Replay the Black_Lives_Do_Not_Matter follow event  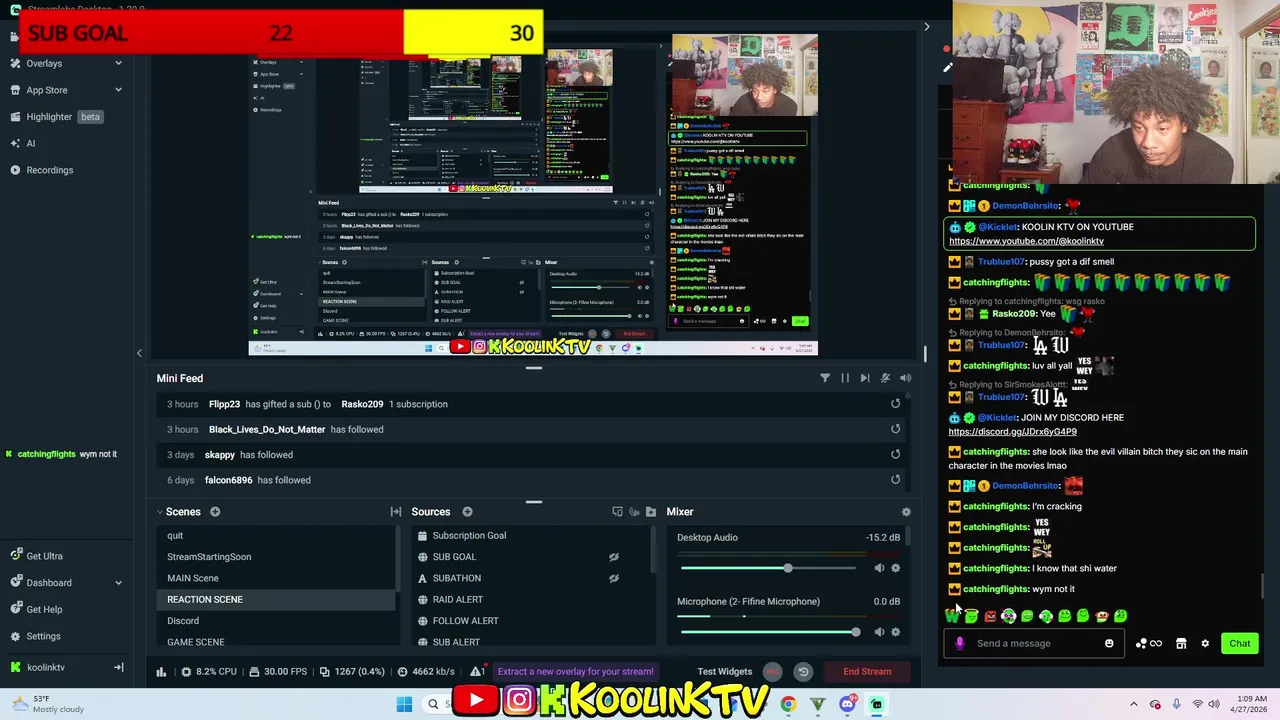point(895,429)
